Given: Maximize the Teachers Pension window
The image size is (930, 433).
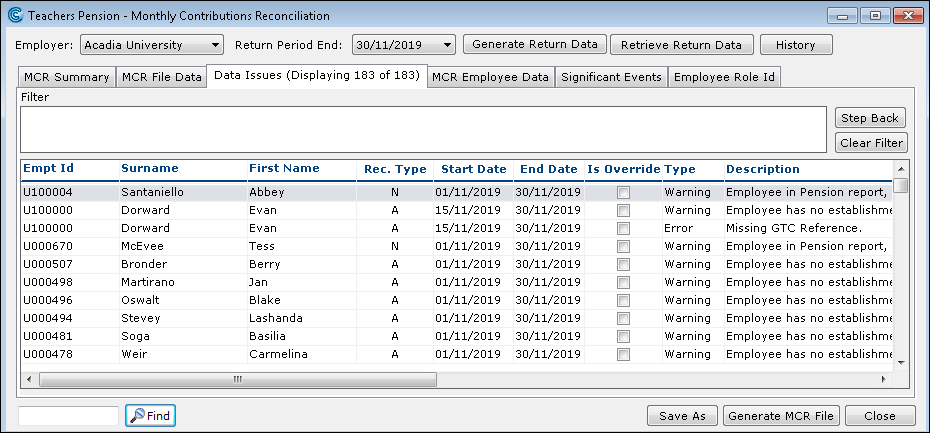Looking at the screenshot, I should click(x=875, y=16).
